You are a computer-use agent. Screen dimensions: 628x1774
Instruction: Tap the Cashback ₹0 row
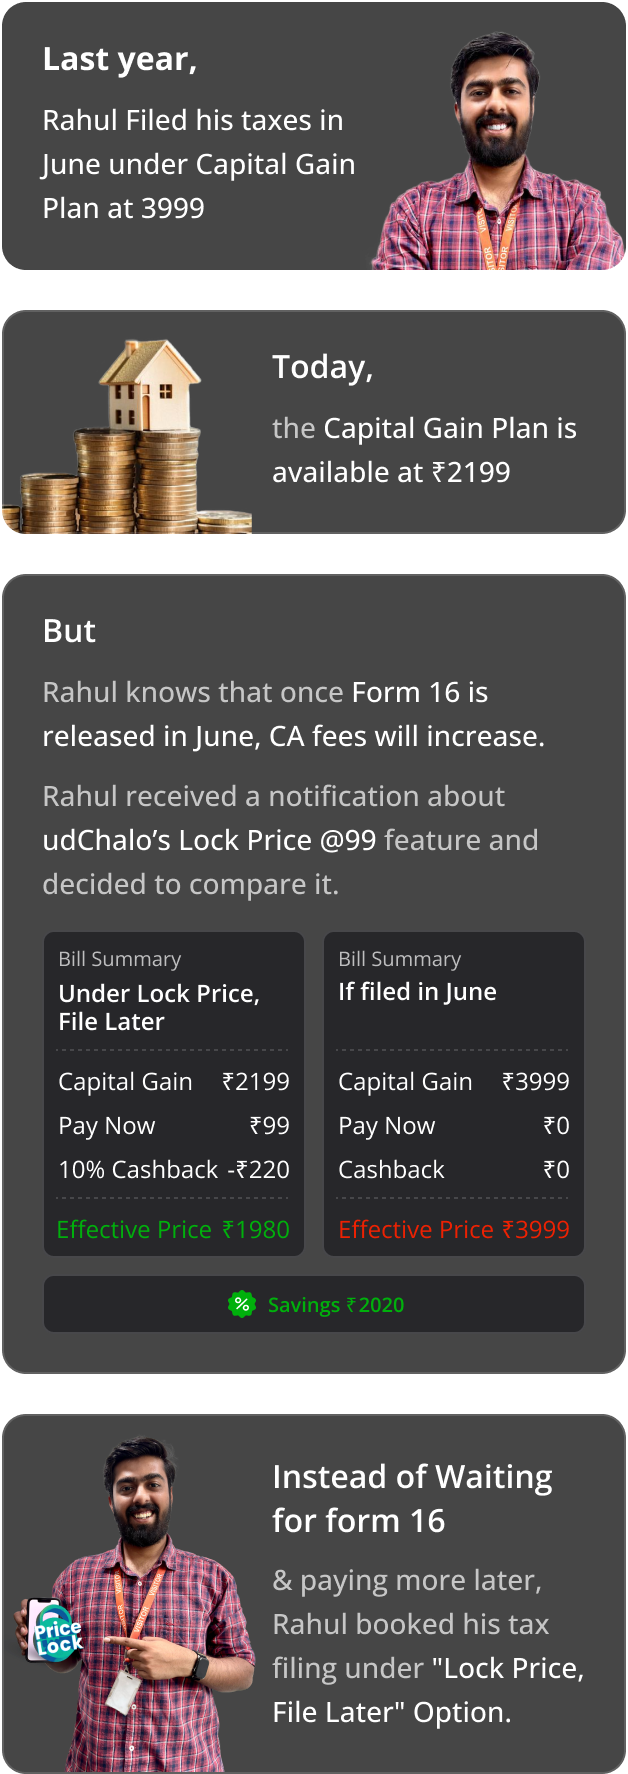pyautogui.click(x=454, y=1169)
